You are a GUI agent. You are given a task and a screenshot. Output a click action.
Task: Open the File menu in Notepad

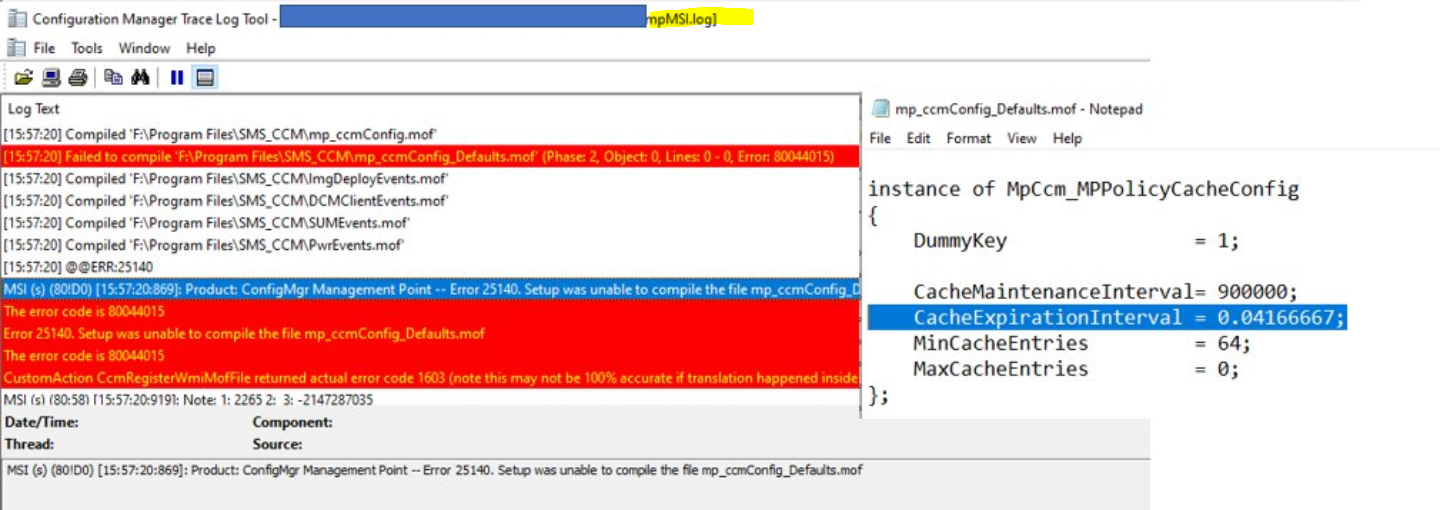[880, 138]
